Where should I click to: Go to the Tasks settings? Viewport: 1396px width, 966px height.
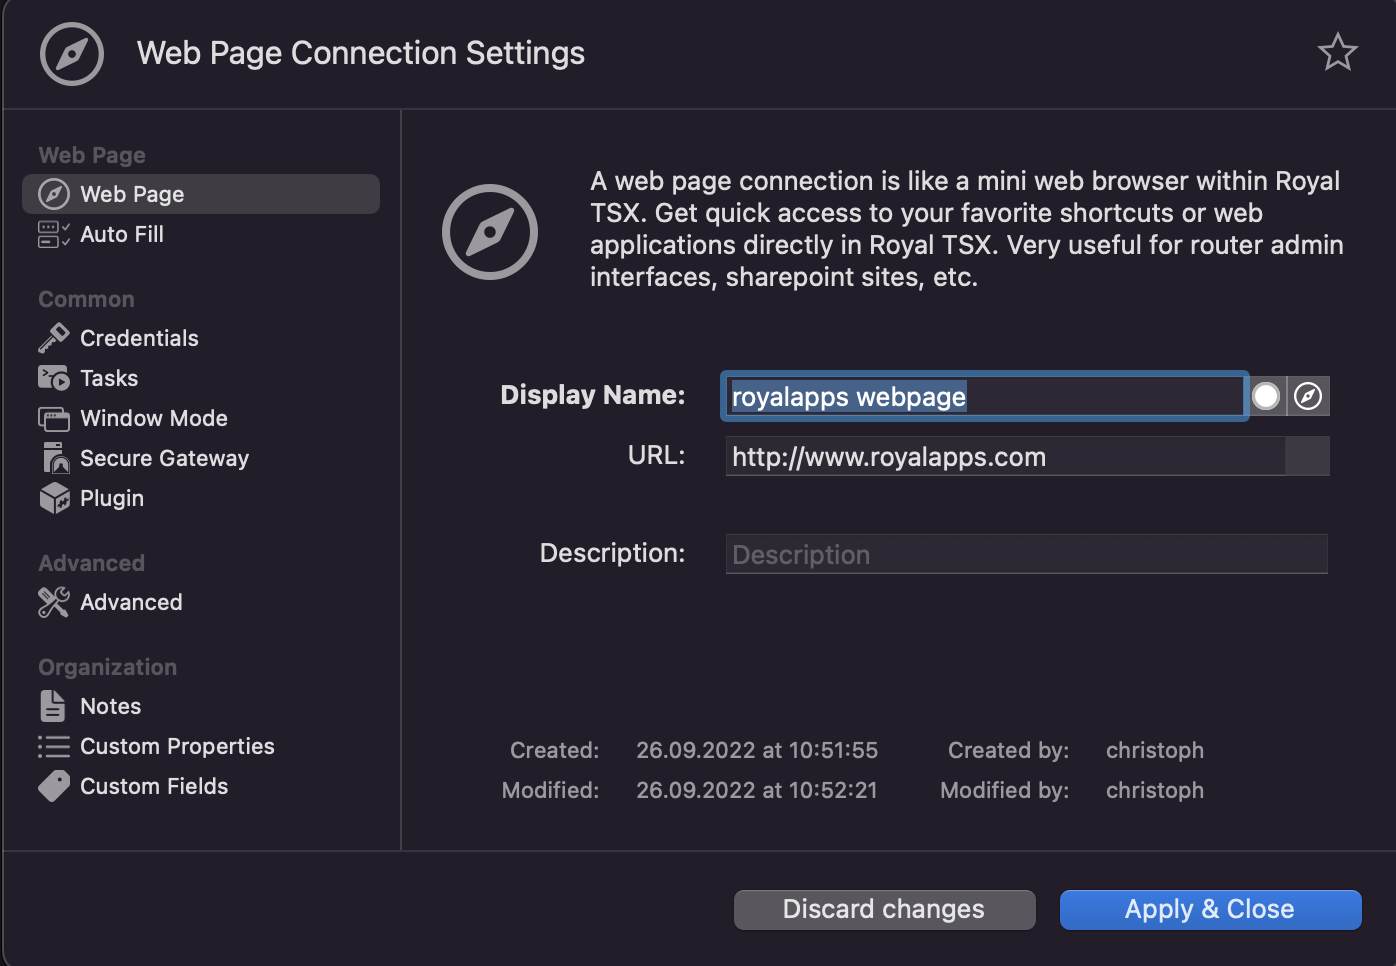(109, 378)
